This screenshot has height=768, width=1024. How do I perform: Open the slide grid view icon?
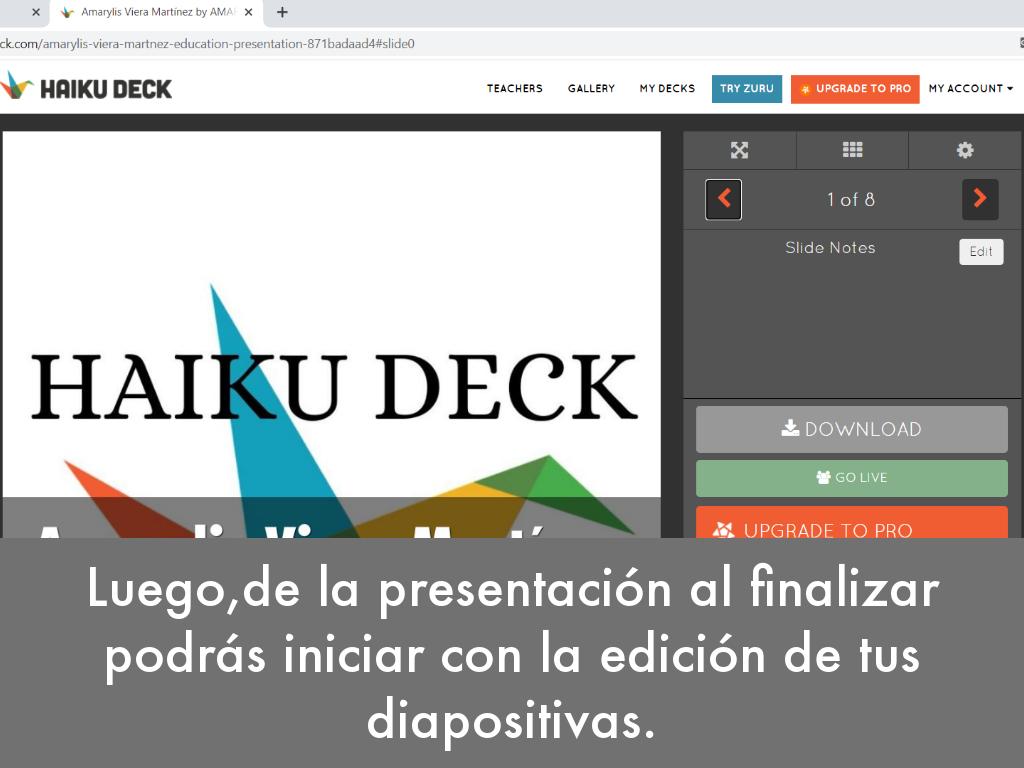(852, 150)
